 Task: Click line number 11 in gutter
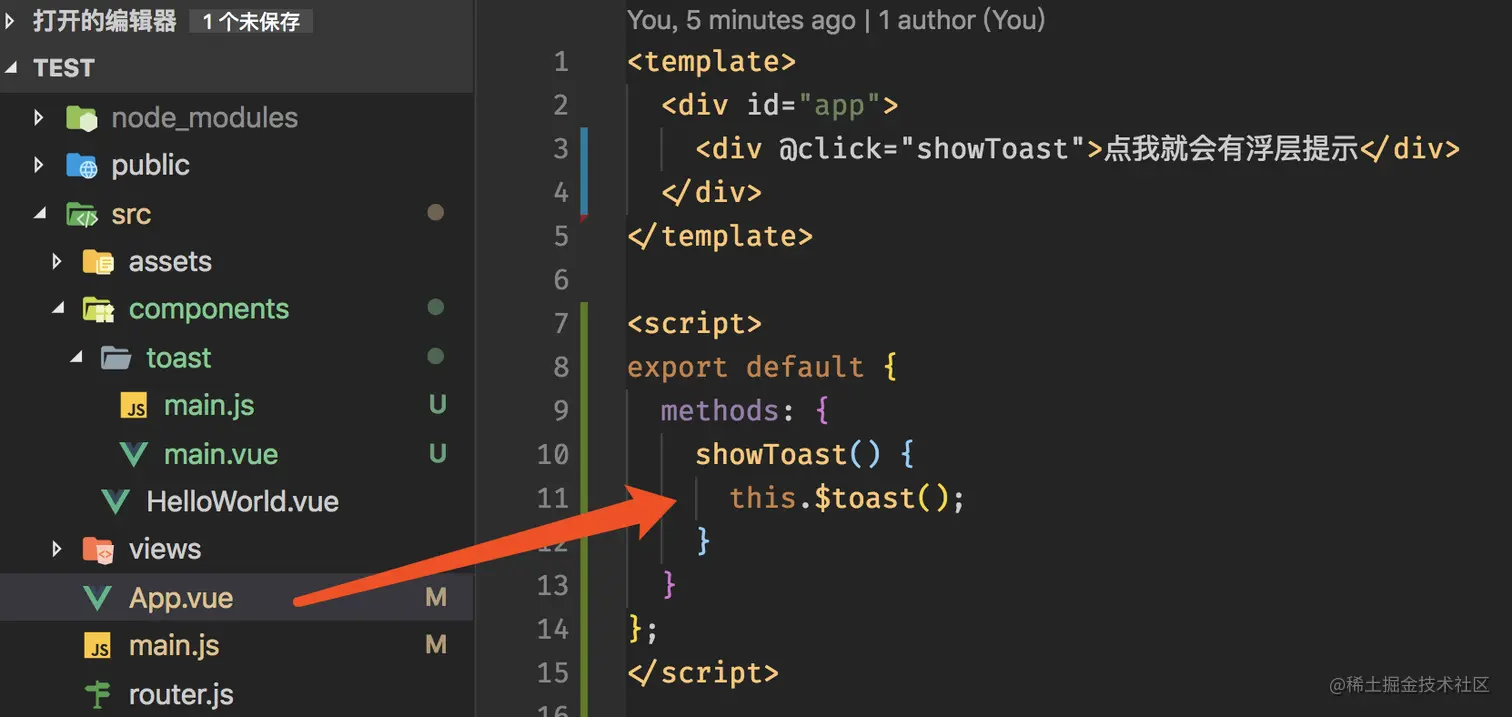(x=553, y=498)
